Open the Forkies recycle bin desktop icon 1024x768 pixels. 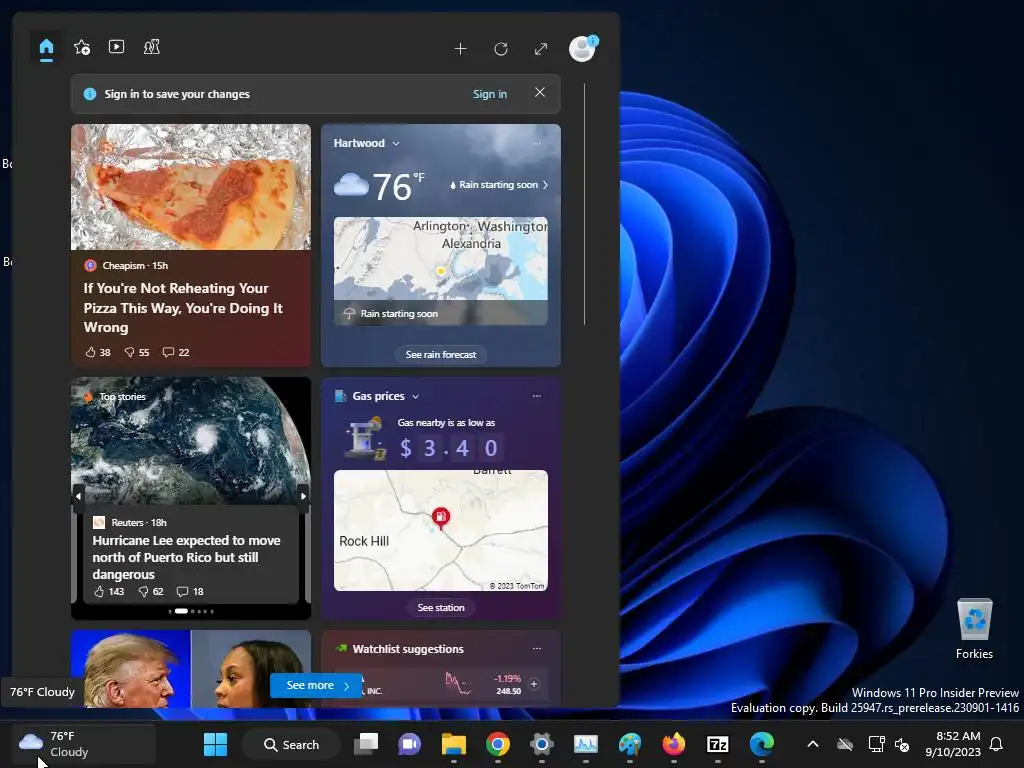coord(974,629)
